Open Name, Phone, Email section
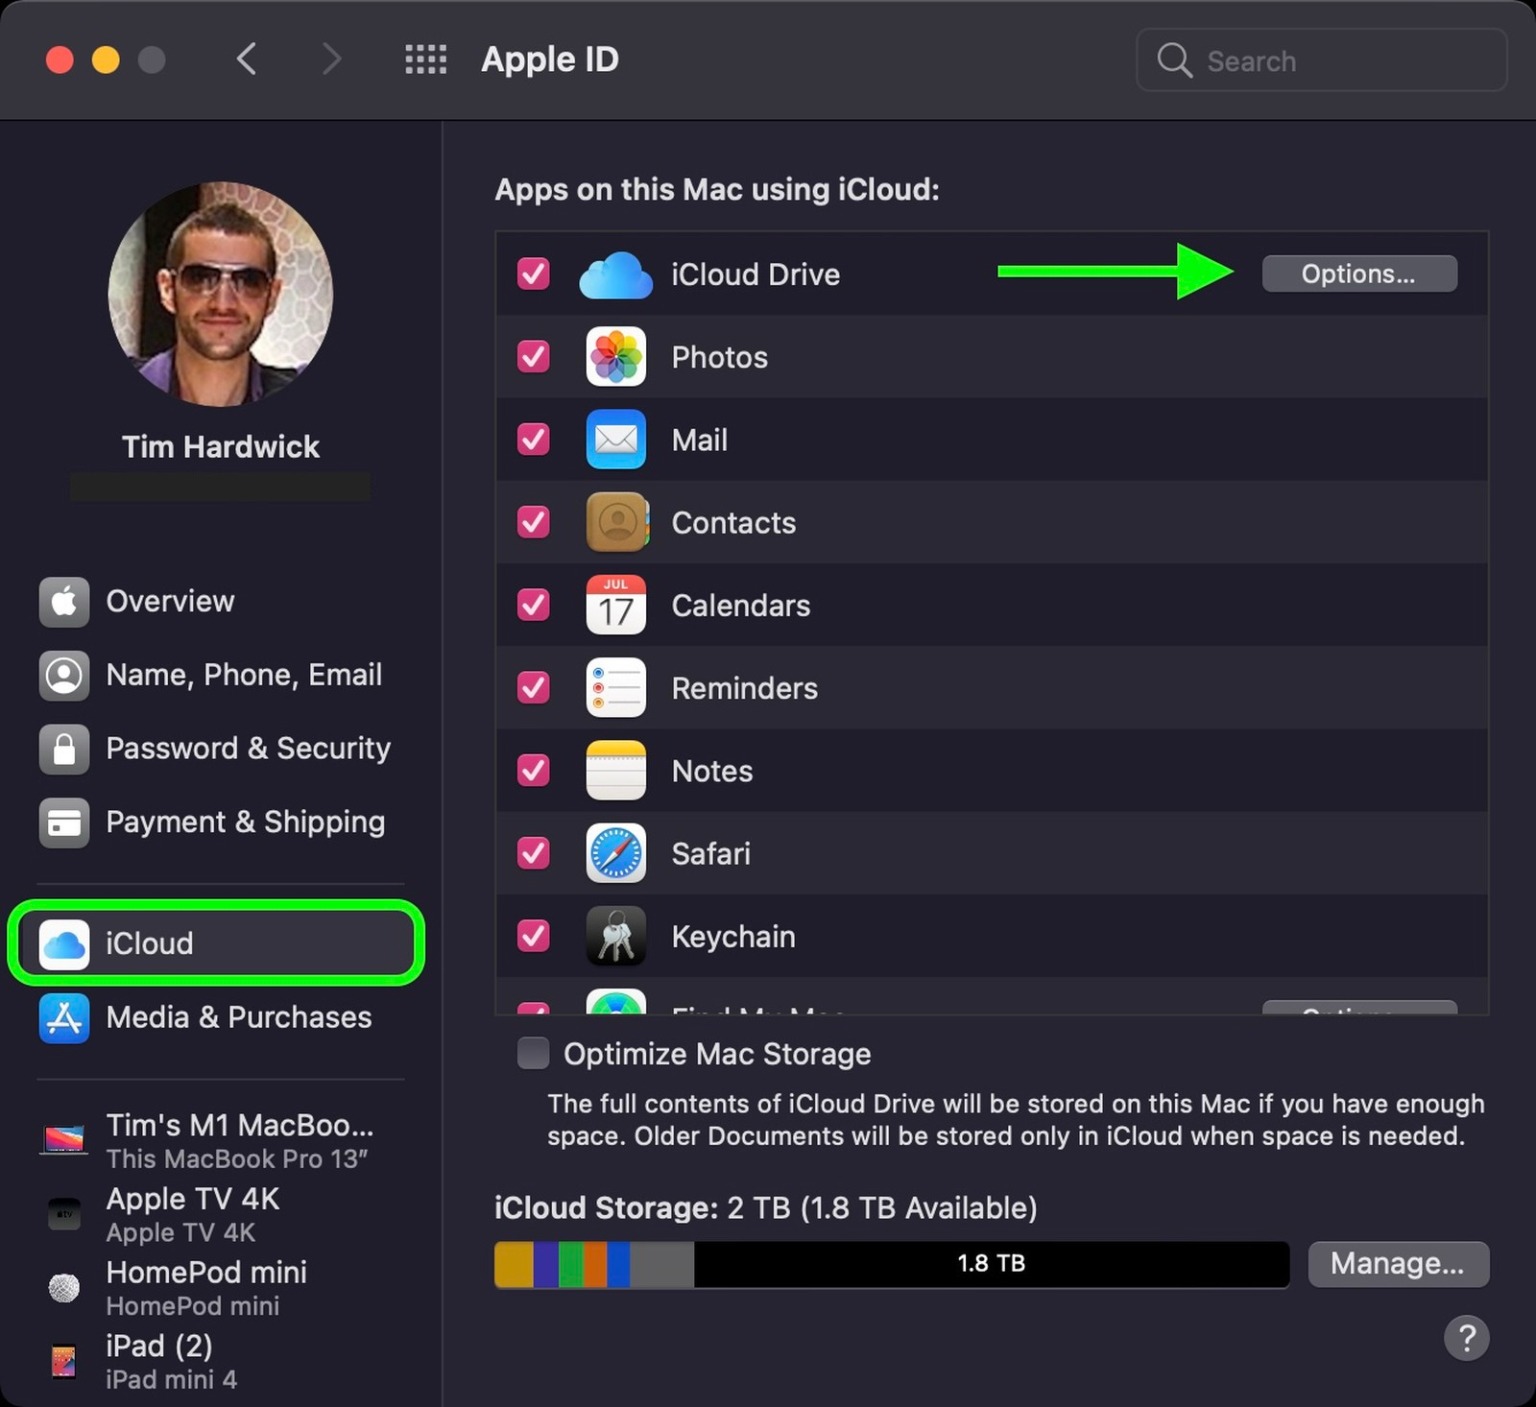 tap(220, 675)
